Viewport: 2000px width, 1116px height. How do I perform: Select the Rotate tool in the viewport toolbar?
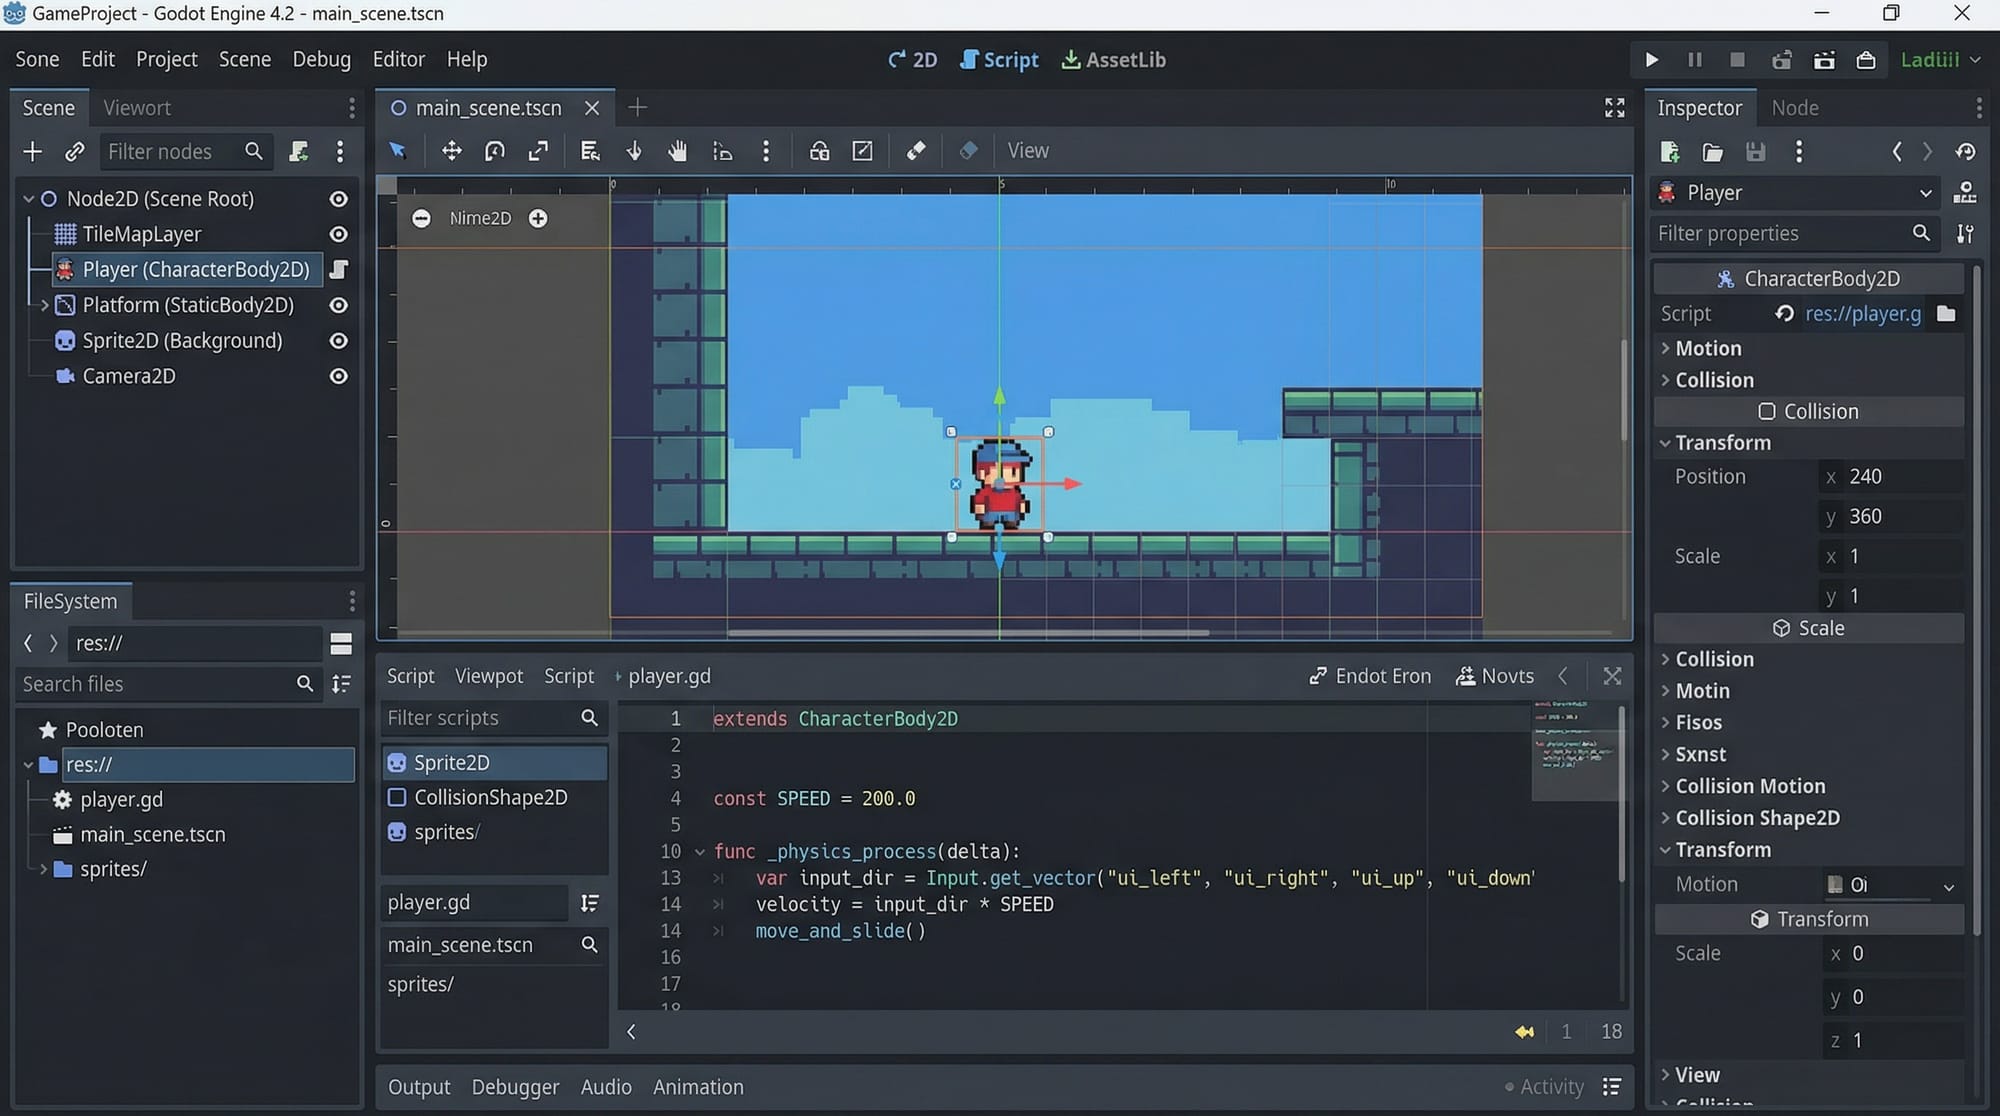(x=494, y=150)
